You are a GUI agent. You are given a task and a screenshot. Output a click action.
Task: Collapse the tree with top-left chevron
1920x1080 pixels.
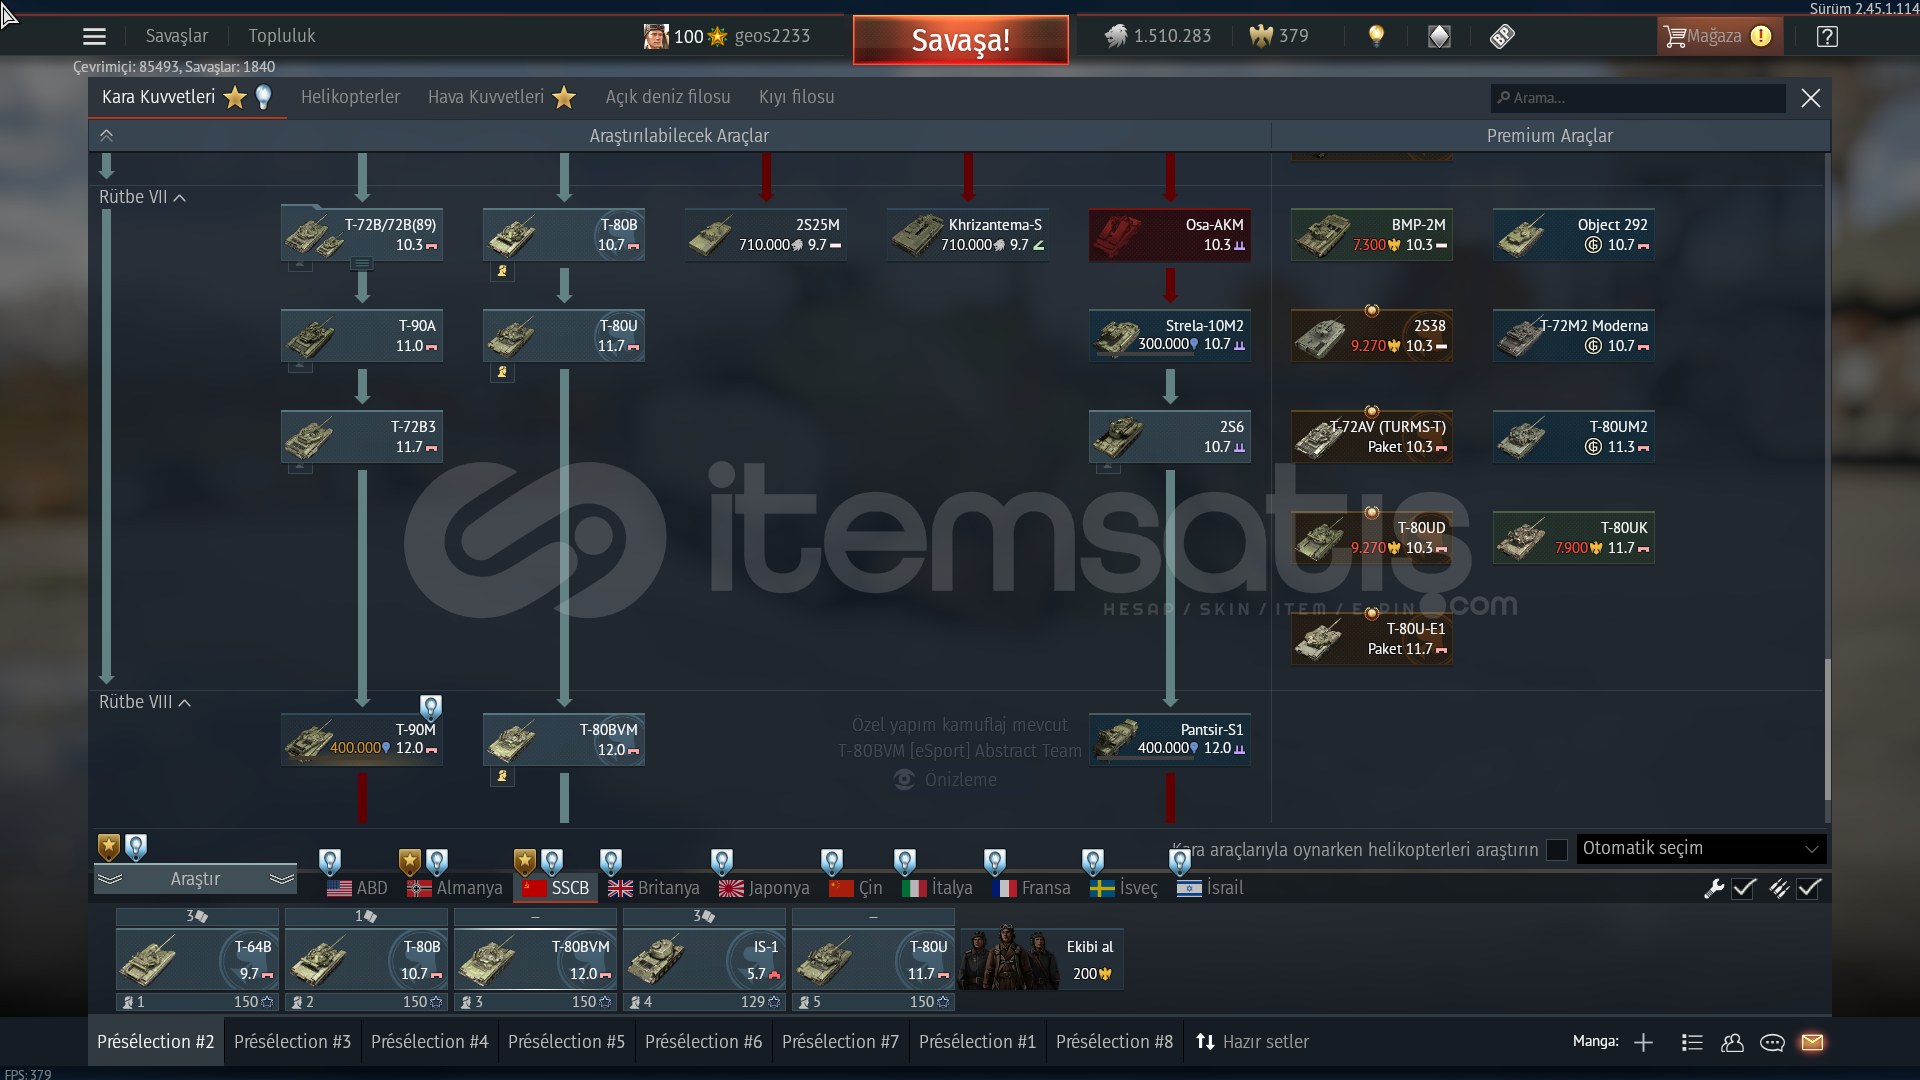[x=106, y=135]
